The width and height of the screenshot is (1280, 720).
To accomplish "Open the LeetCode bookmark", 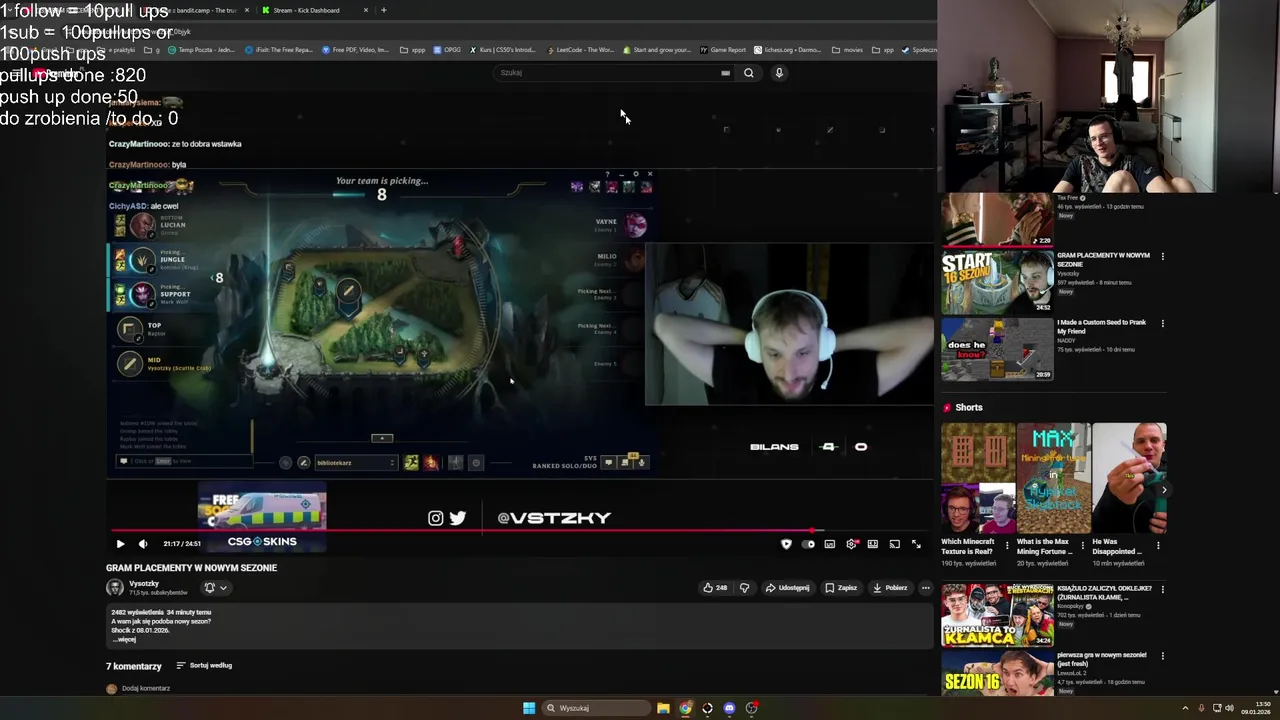I will (580, 50).
